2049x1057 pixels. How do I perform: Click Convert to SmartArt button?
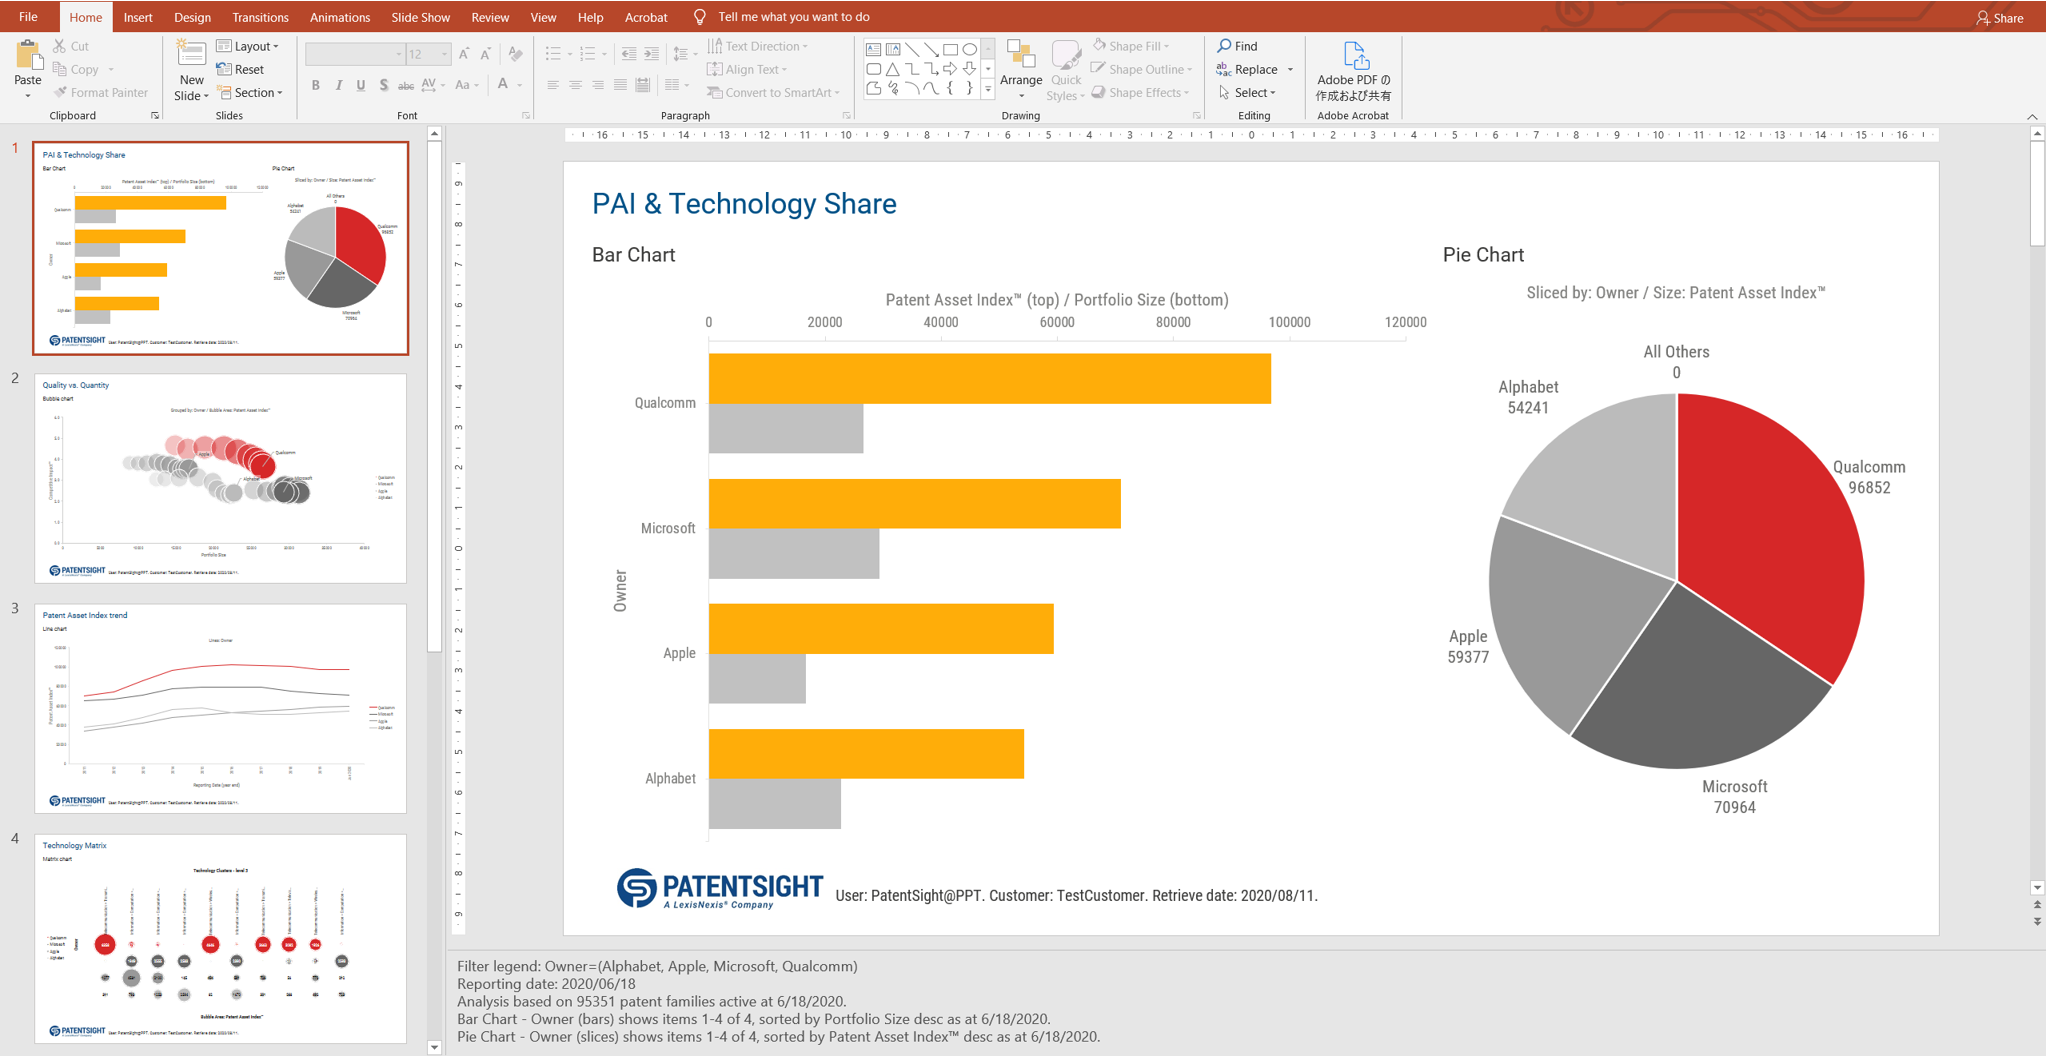pyautogui.click(x=773, y=92)
